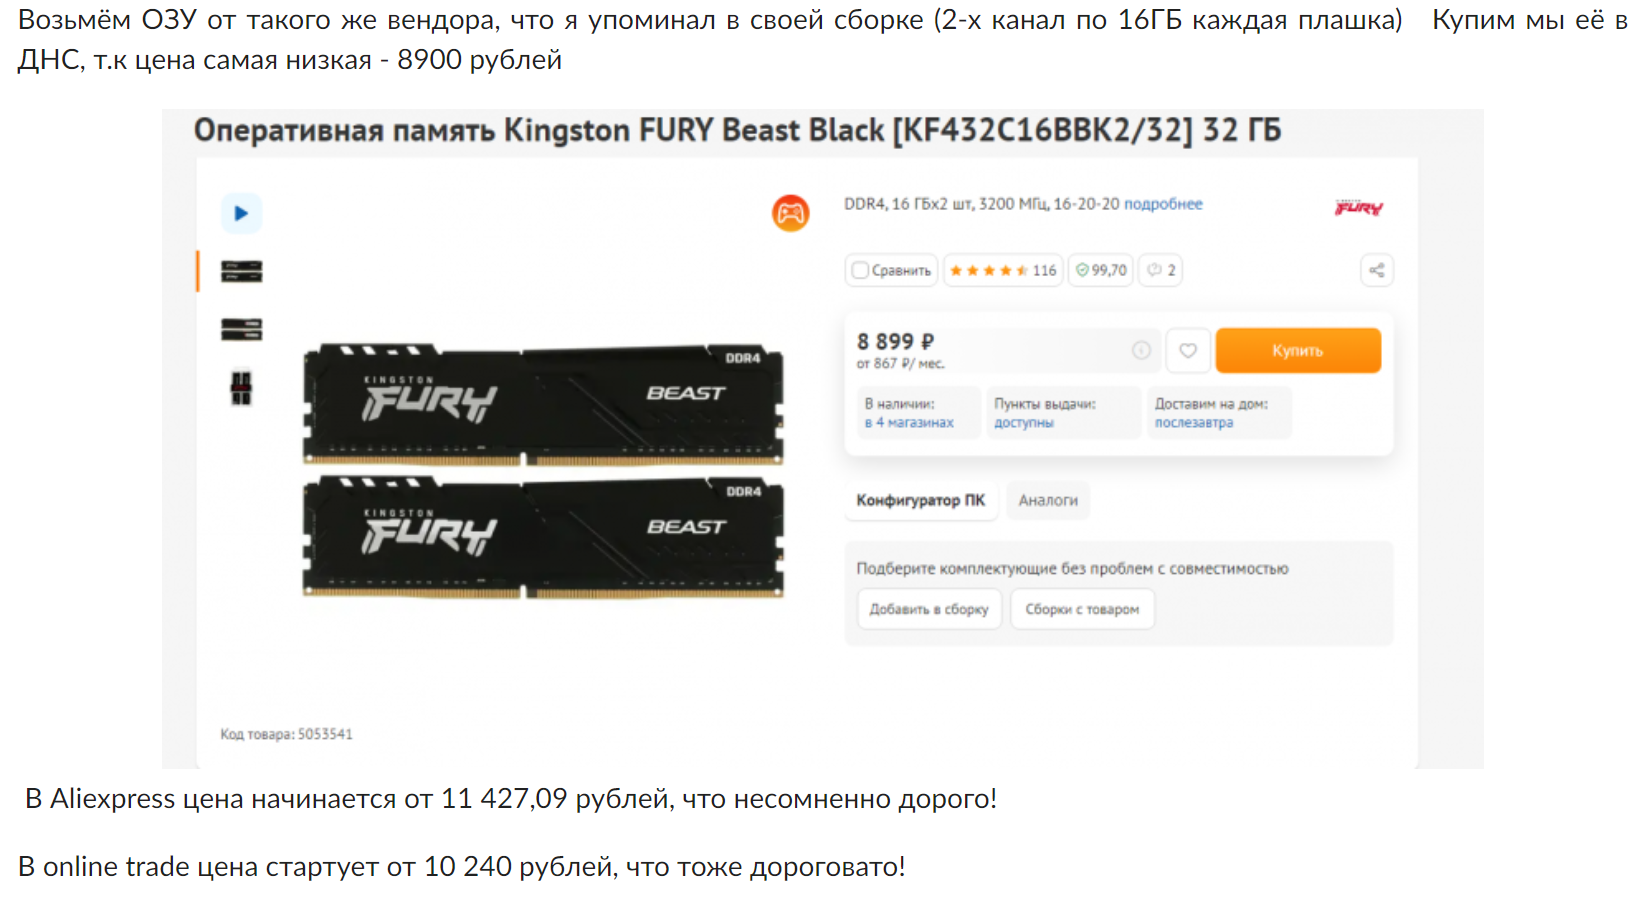The width and height of the screenshot is (1633, 897).
Task: Click the Добавить в сборку button
Action: coord(929,609)
